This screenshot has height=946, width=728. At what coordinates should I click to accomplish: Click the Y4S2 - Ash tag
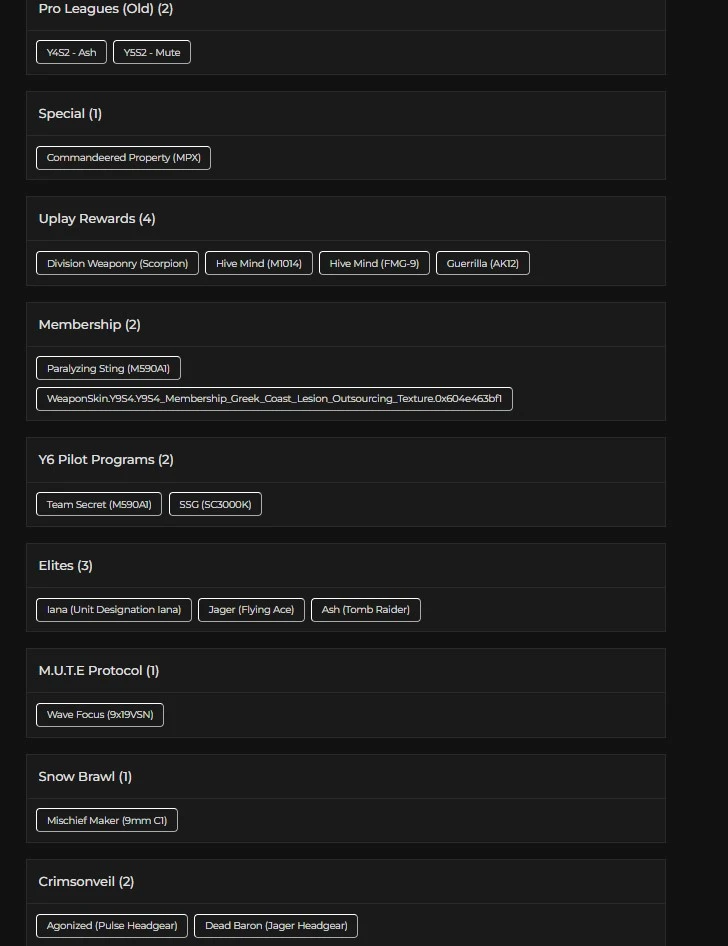click(72, 52)
